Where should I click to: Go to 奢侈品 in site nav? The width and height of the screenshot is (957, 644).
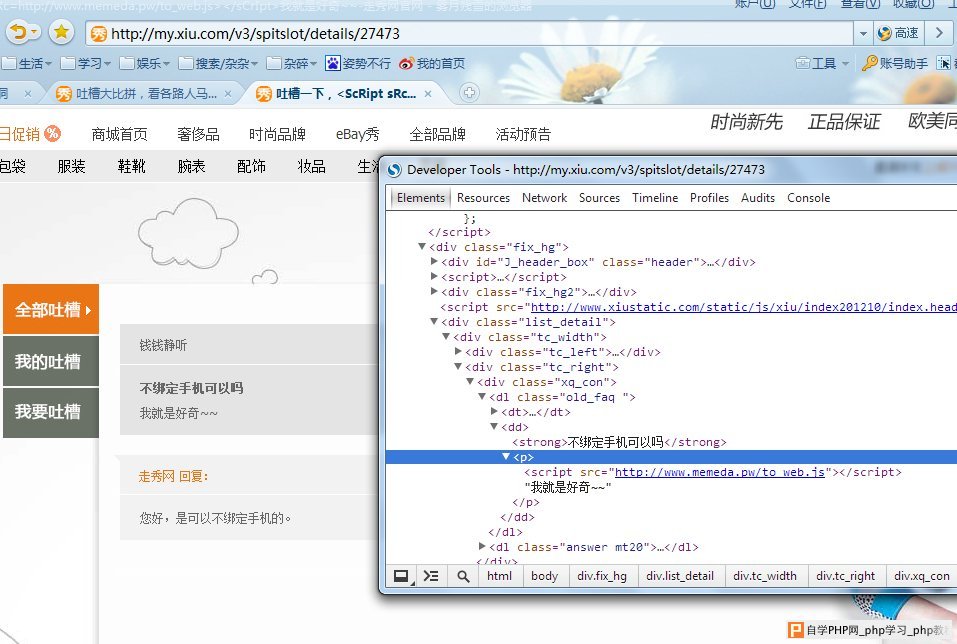point(198,134)
